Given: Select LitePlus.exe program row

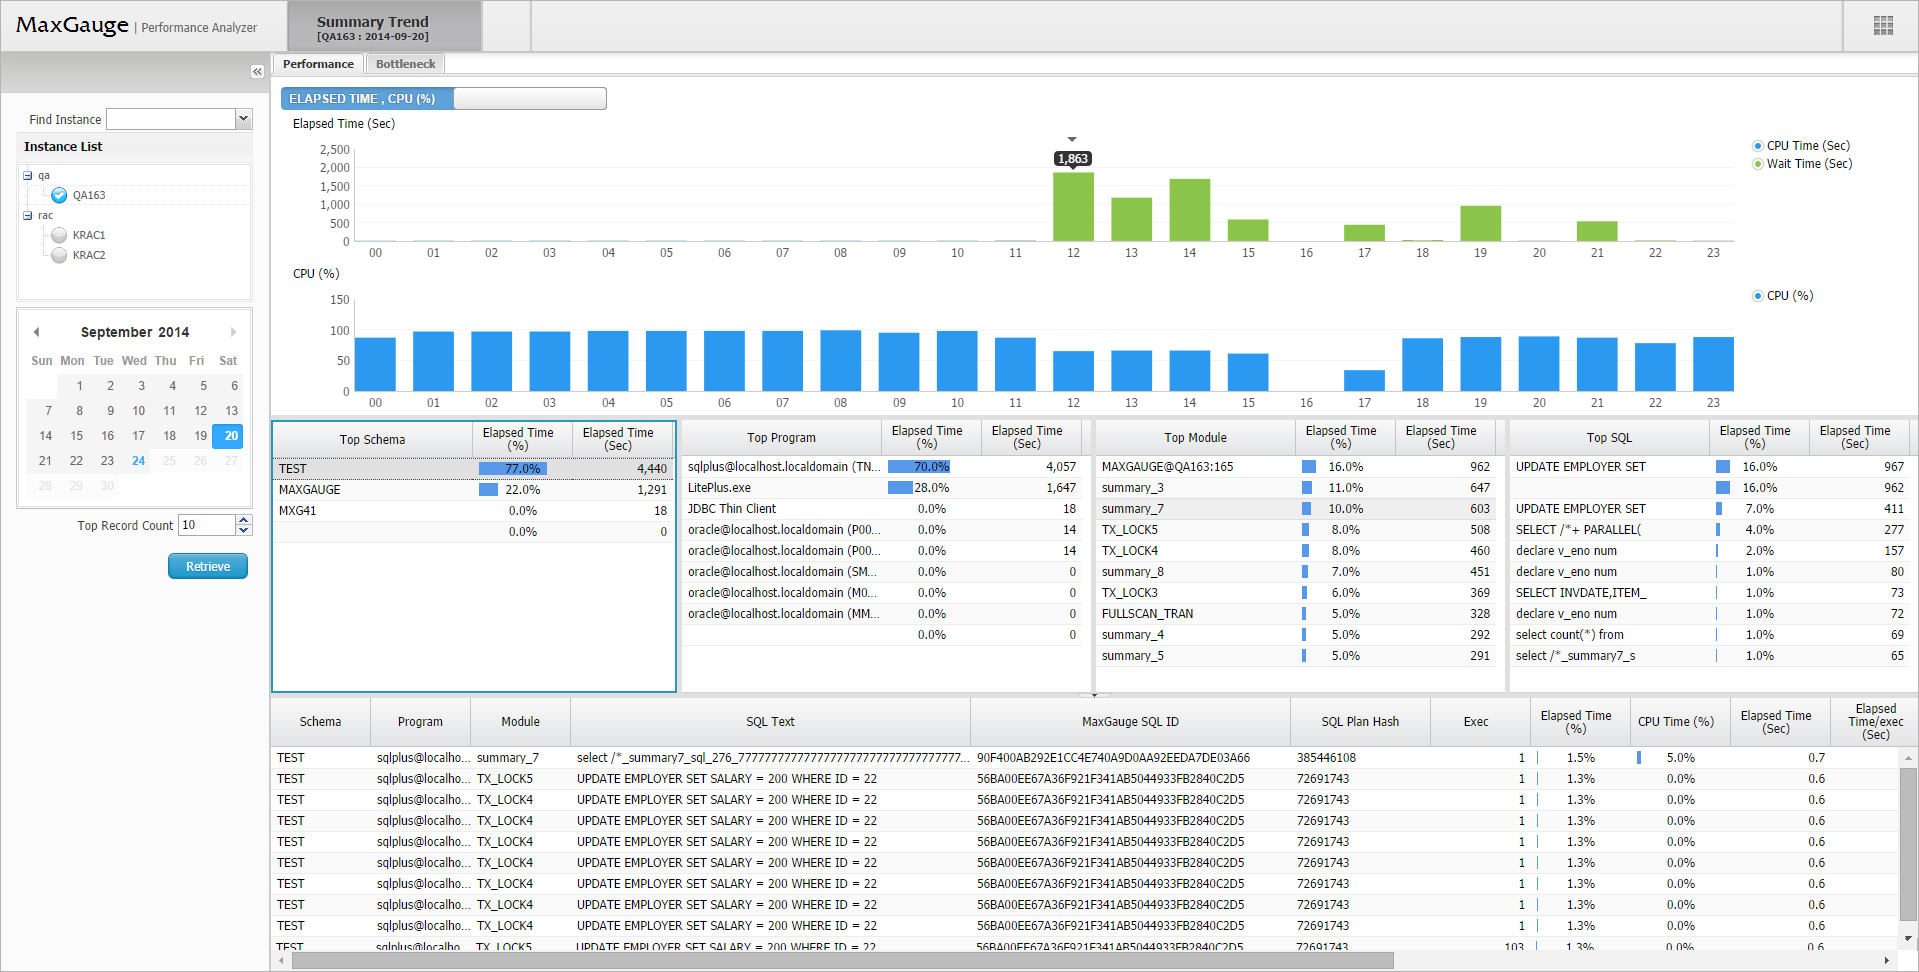Looking at the screenshot, I should click(882, 487).
